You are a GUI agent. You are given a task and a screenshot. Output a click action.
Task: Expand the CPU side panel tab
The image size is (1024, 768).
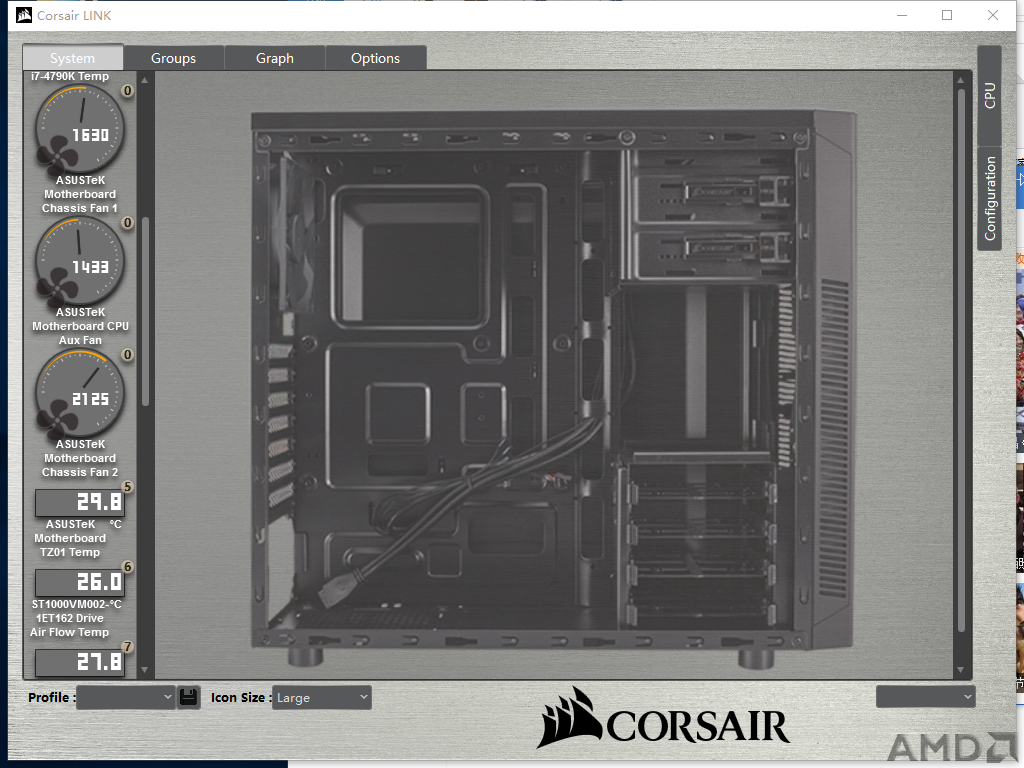click(x=989, y=95)
